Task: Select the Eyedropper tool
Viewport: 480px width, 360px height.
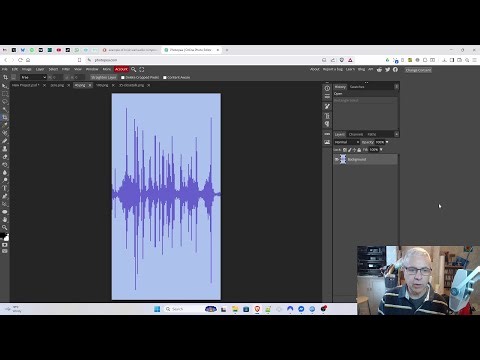Action: pyautogui.click(x=5, y=125)
